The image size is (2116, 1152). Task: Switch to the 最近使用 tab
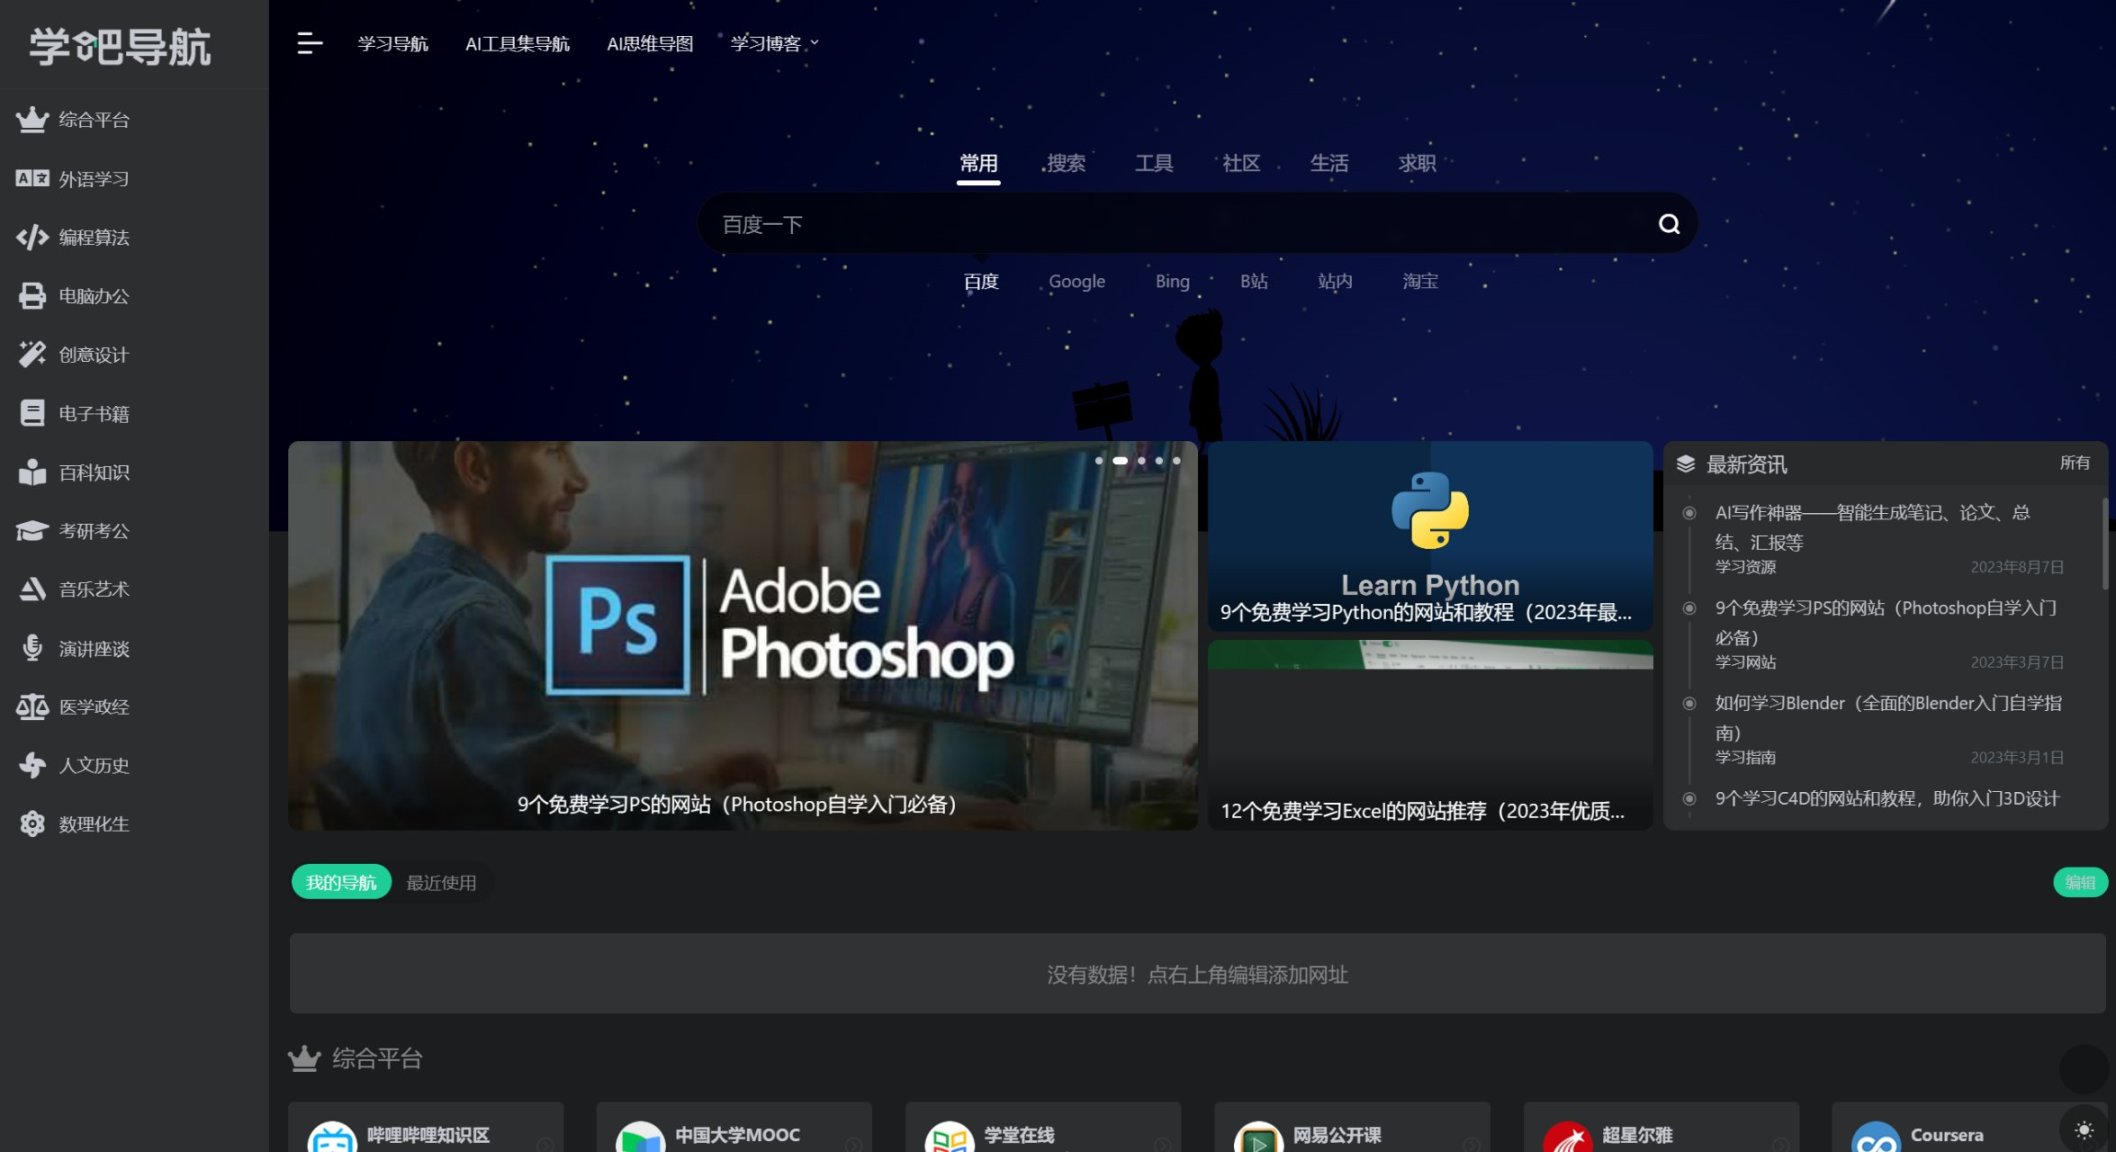tap(441, 883)
